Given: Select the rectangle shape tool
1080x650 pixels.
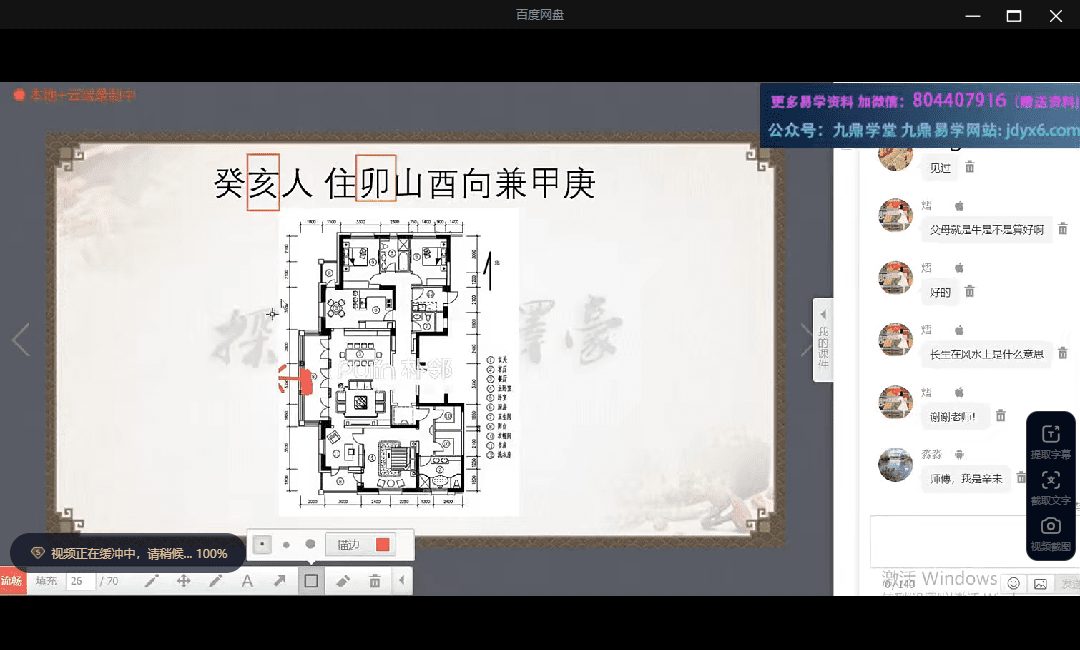Looking at the screenshot, I should (x=311, y=581).
